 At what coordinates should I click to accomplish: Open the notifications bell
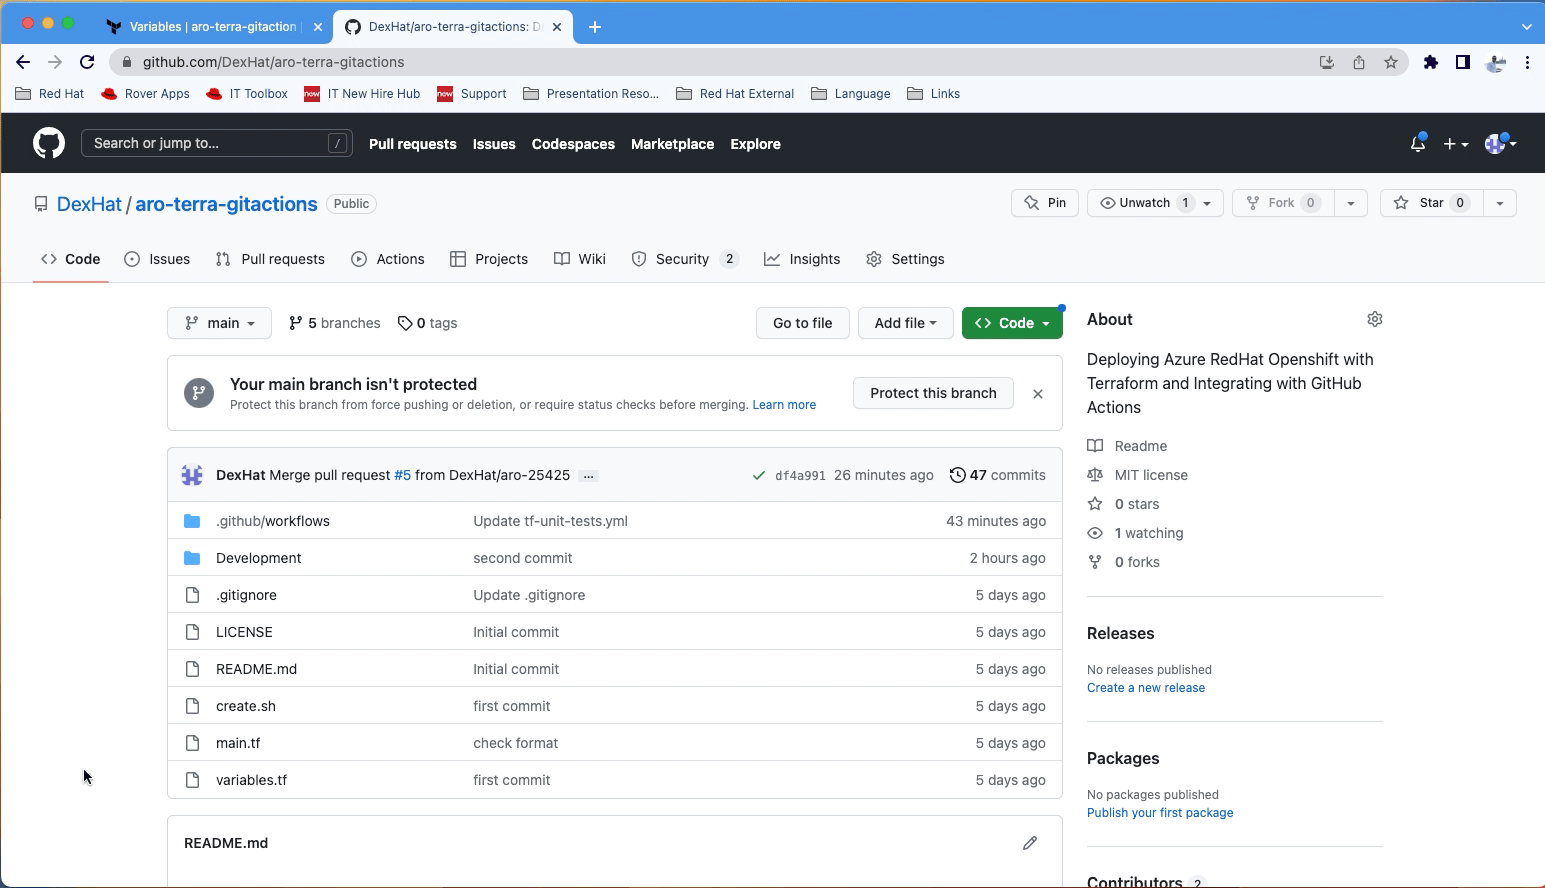(x=1418, y=144)
